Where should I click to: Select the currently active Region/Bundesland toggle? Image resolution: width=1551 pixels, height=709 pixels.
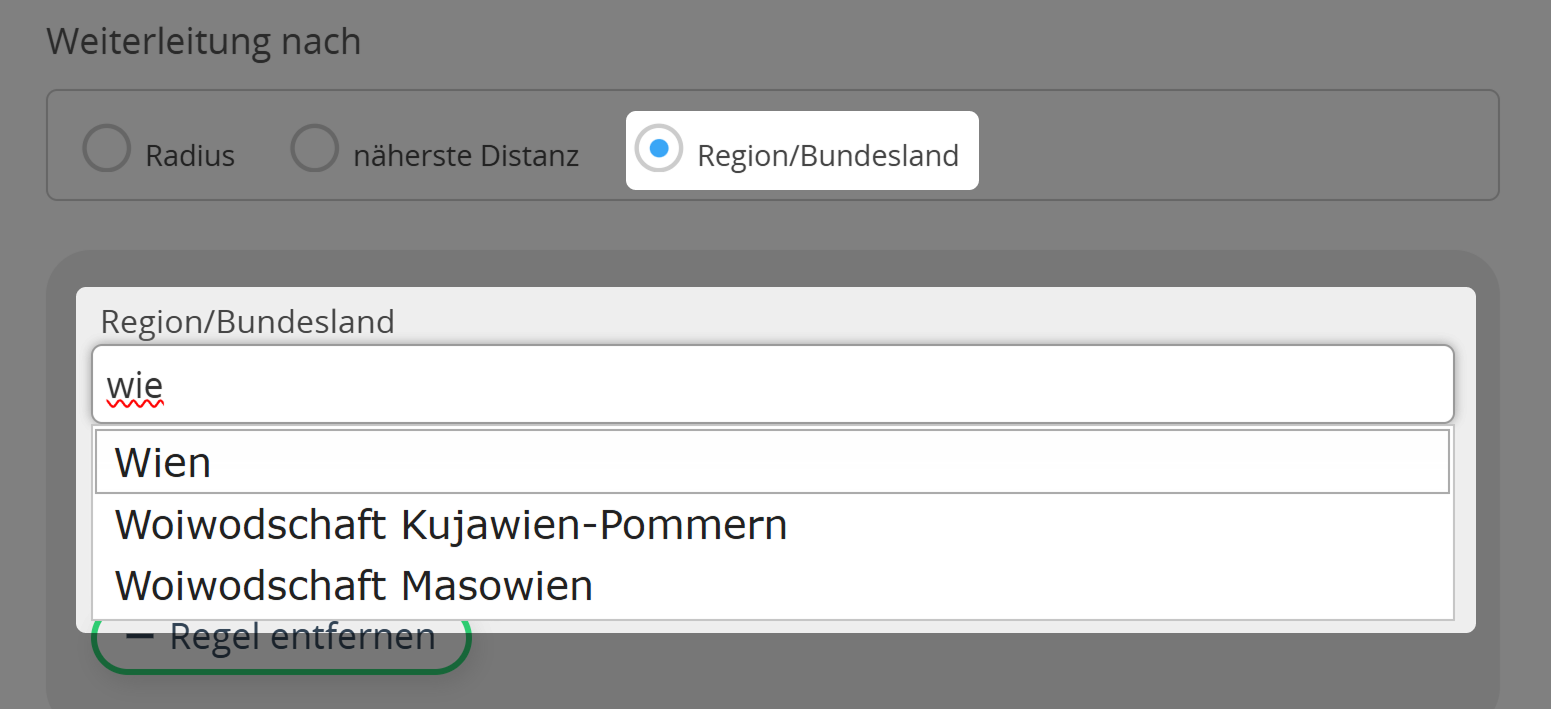[800, 150]
